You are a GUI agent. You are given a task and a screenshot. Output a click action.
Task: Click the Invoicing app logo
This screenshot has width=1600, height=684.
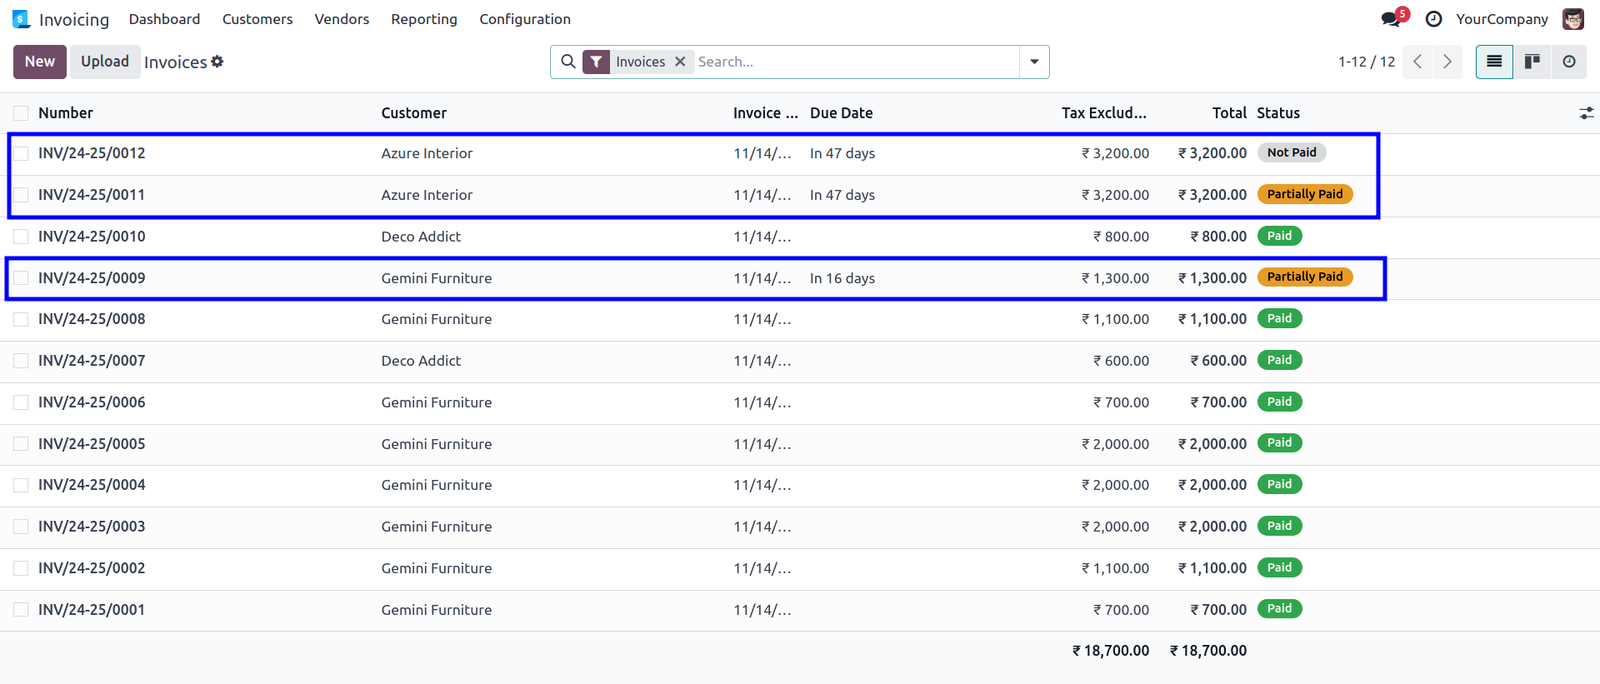pos(21,19)
